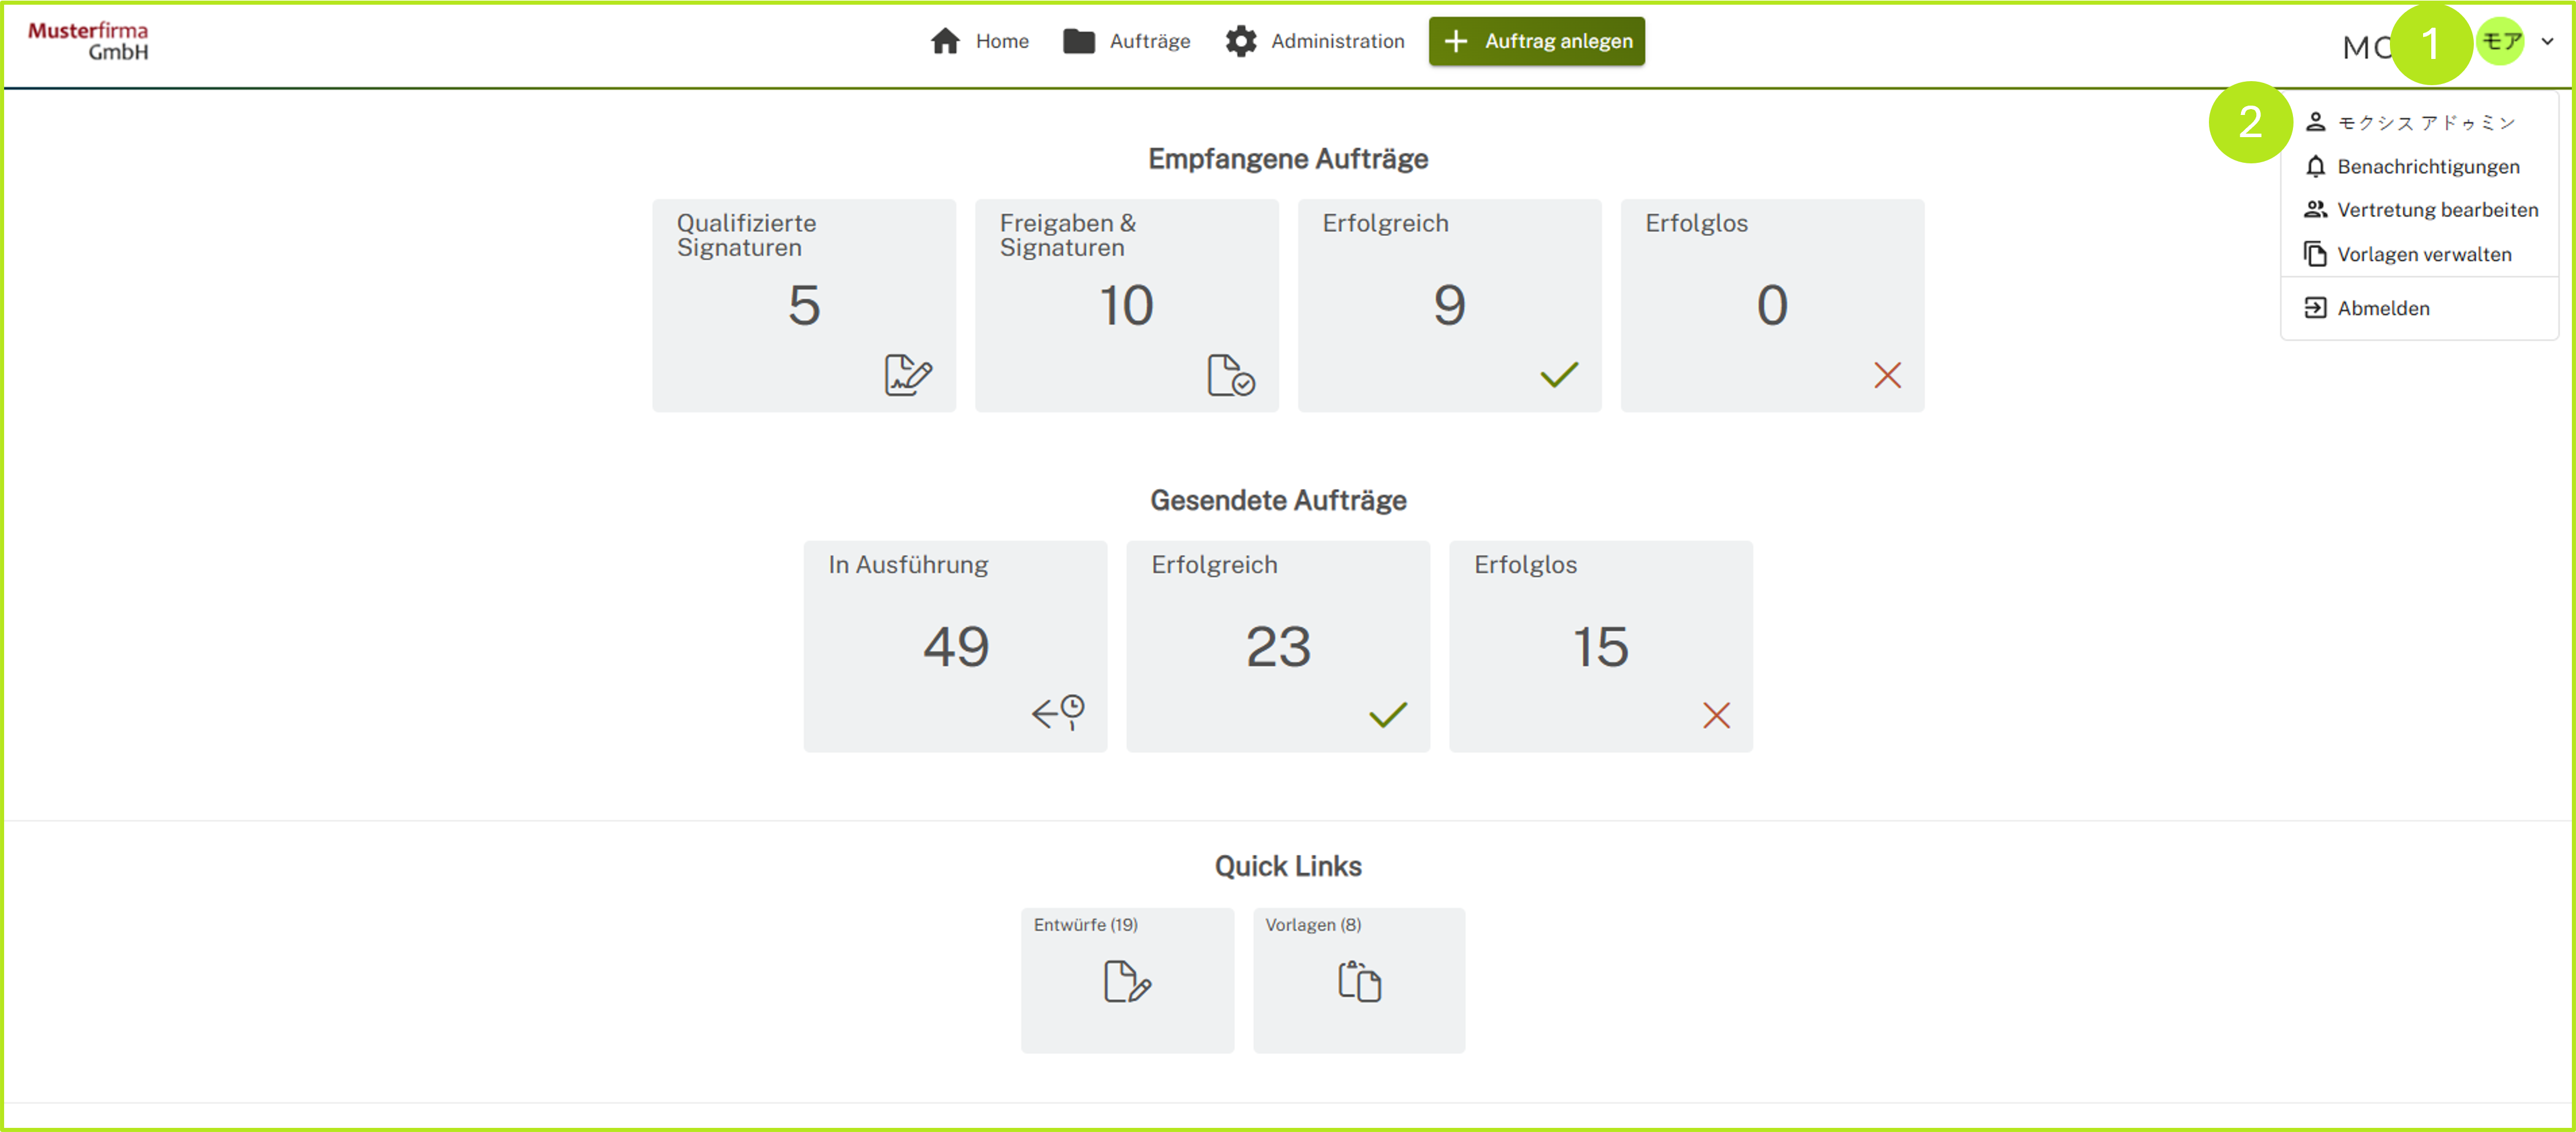Screen dimensions: 2576x1132
Task: Collapse the user menu chevron arrow
Action: 2547,42
